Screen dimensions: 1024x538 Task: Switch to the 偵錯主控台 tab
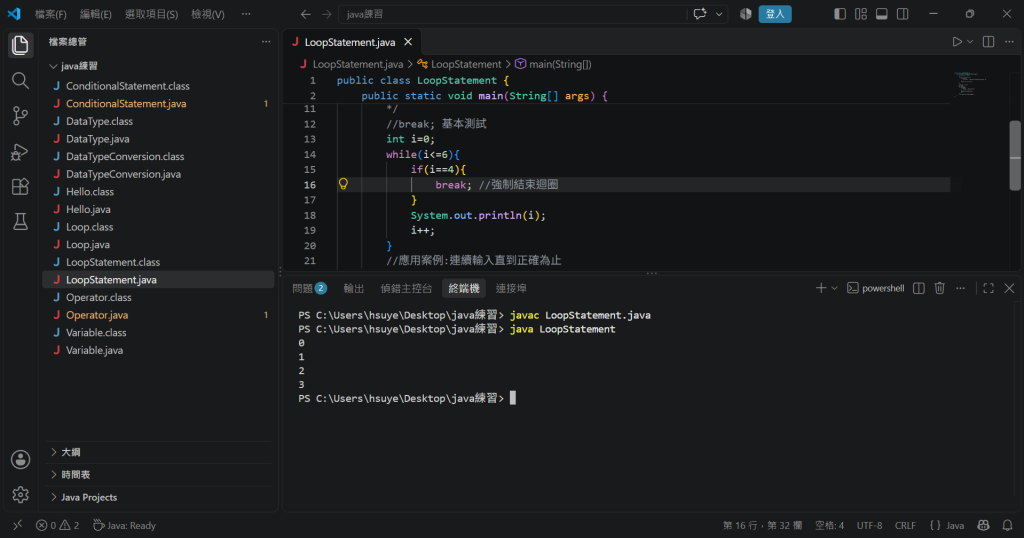click(x=406, y=288)
